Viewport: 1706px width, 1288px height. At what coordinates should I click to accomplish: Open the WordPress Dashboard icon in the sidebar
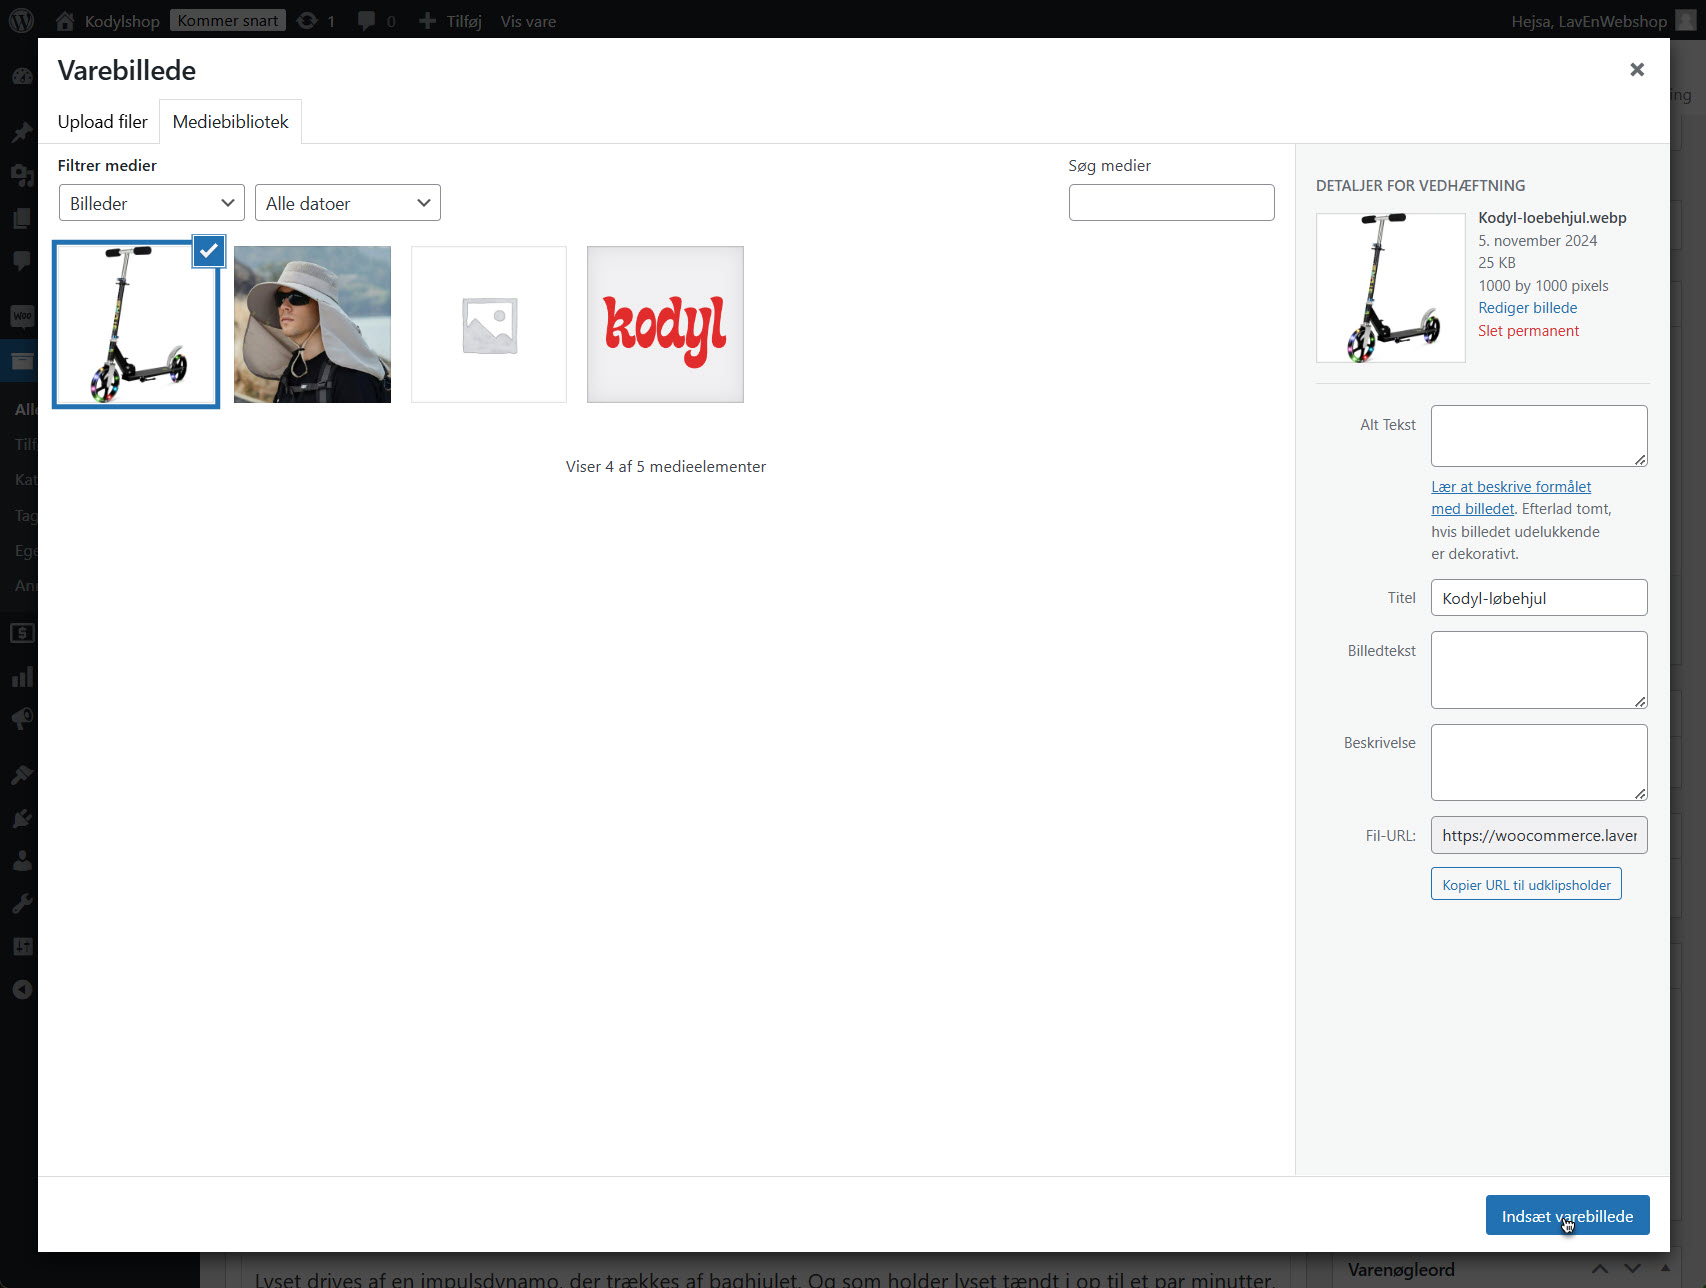pyautogui.click(x=21, y=76)
